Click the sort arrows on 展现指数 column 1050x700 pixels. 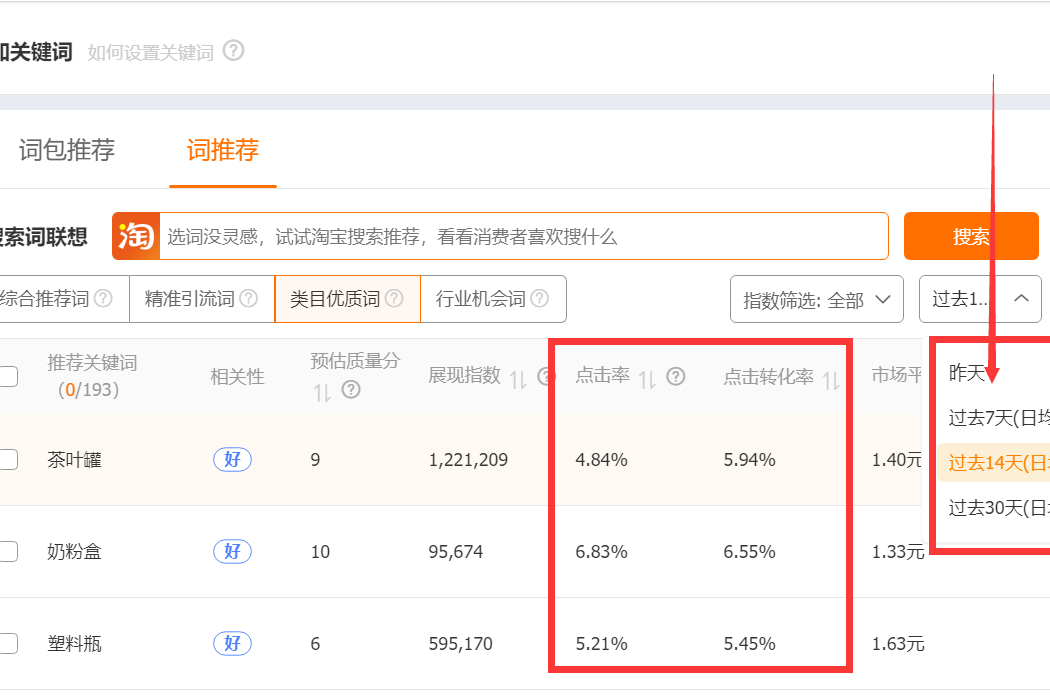[x=519, y=378]
